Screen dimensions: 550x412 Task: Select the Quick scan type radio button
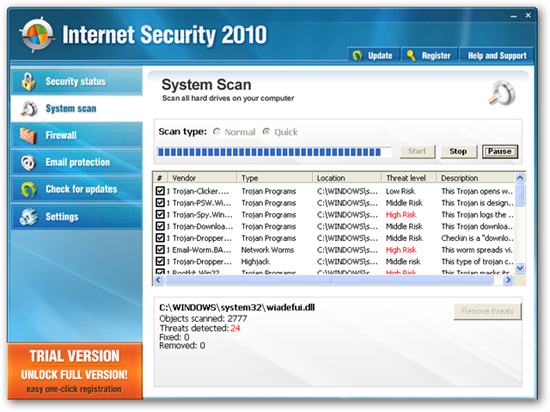click(x=266, y=131)
